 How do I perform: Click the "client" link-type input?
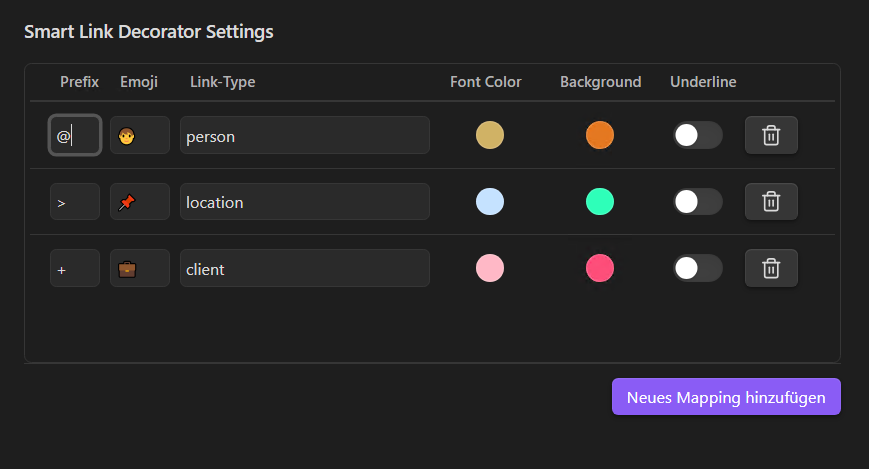304,268
